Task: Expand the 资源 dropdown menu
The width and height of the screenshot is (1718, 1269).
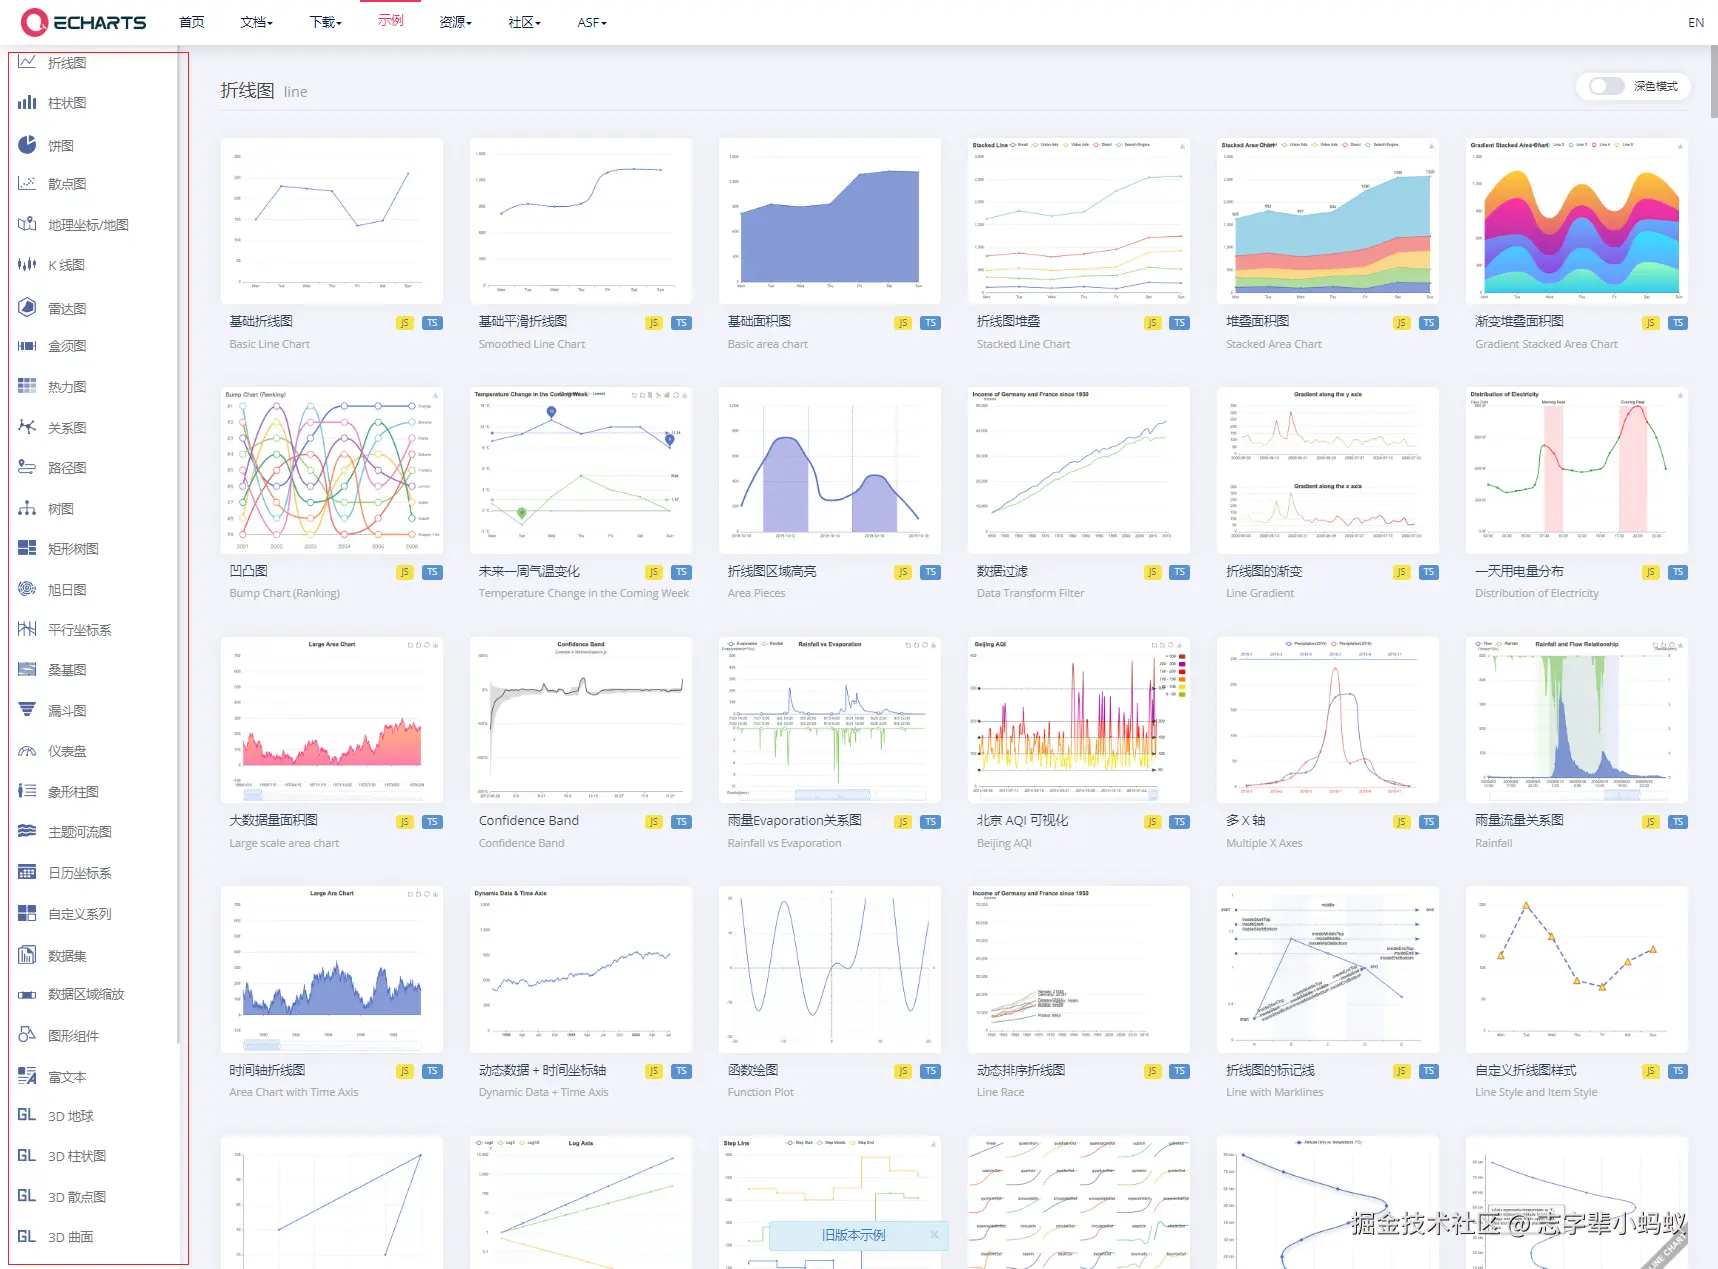Action: [x=455, y=22]
